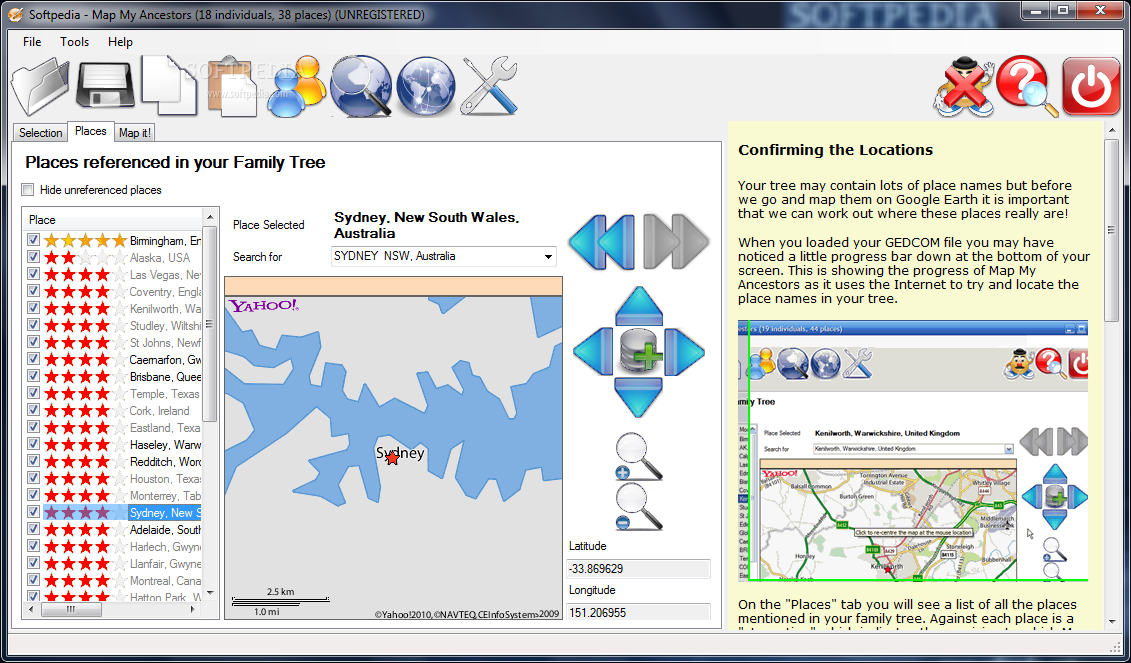1131x663 pixels.
Task: Uncheck the Alaska, USA checkbox
Action: coord(32,257)
